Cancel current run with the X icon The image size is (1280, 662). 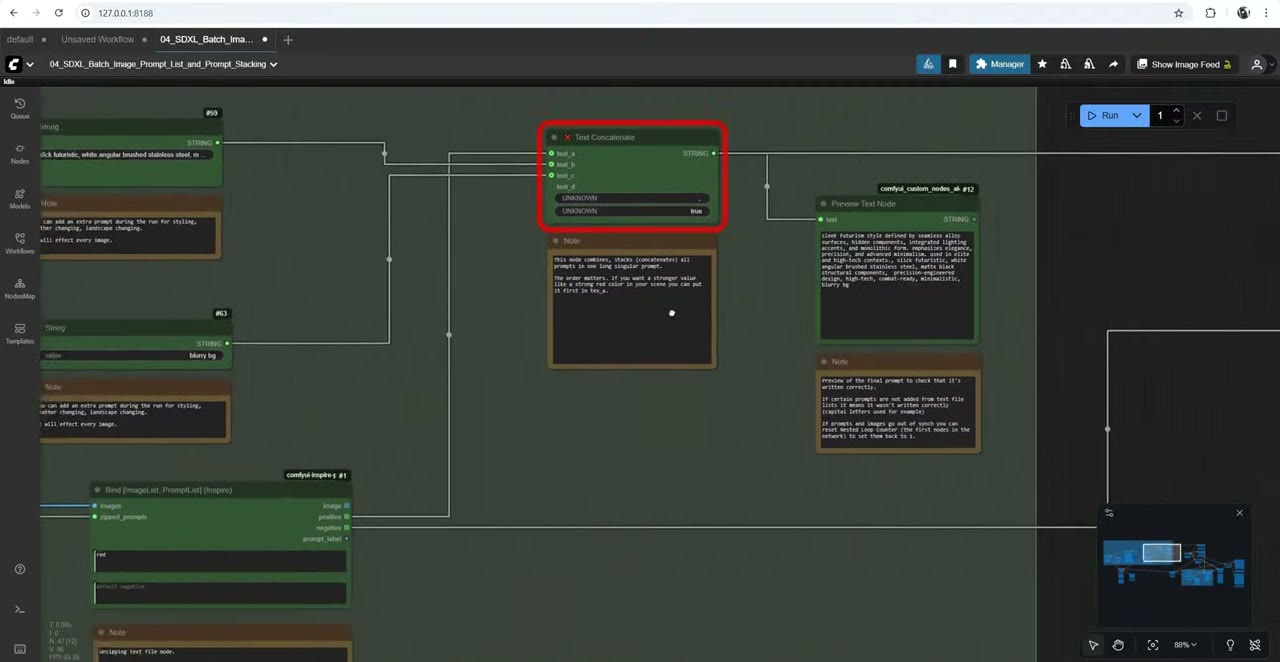(1197, 116)
